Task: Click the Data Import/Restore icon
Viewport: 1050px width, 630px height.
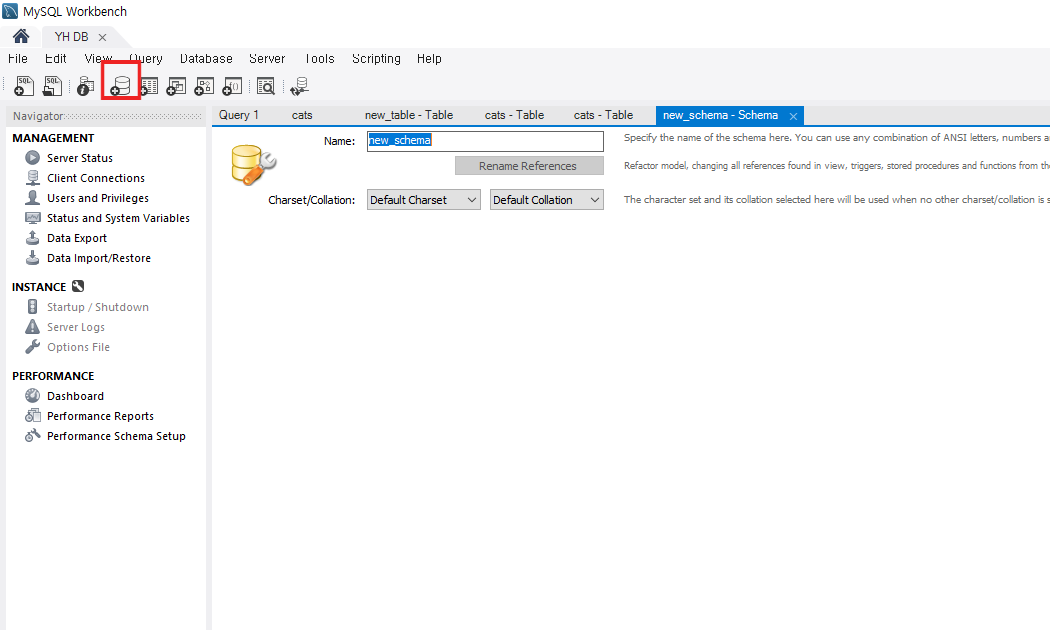Action: coord(32,258)
